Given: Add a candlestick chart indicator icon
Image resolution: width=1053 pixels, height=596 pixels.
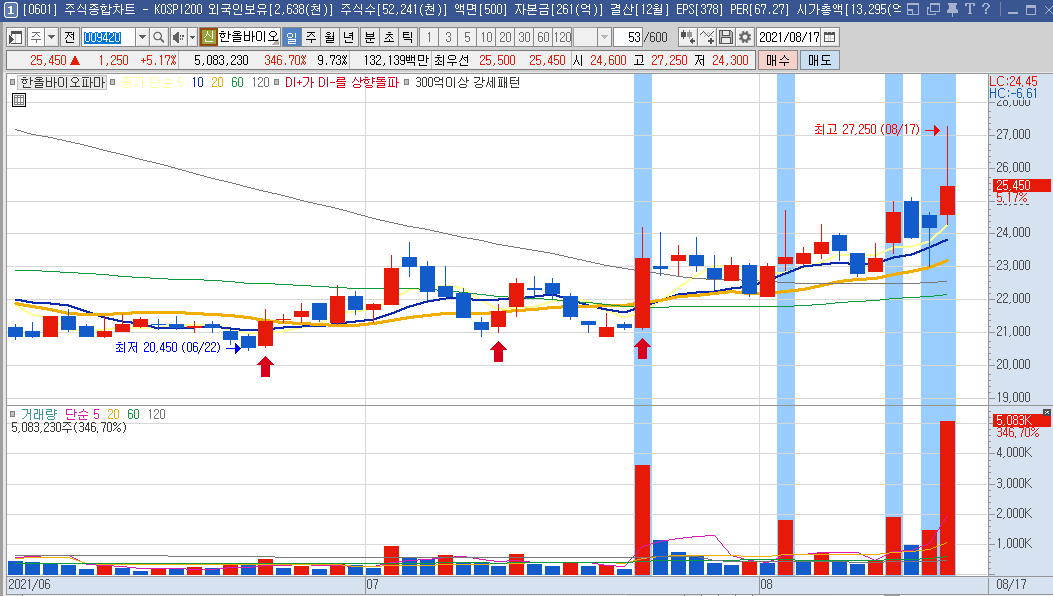Looking at the screenshot, I should coord(687,37).
